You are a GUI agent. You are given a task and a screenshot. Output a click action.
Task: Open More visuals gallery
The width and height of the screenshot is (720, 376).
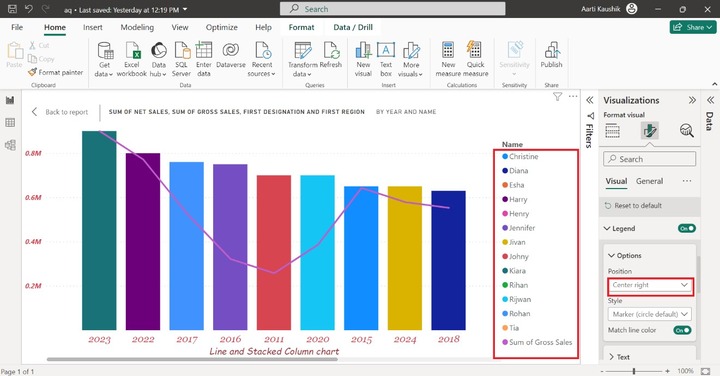[411, 59]
